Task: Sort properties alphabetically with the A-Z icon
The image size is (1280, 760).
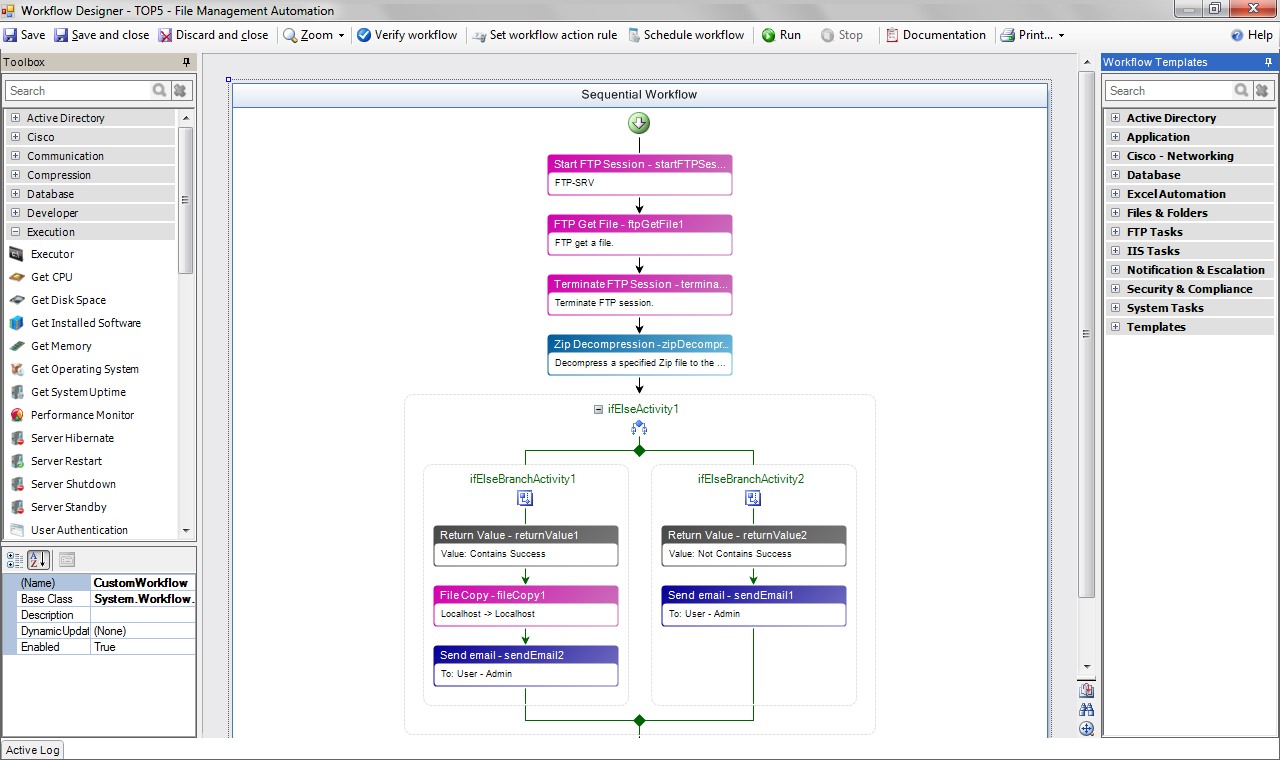Action: pos(38,559)
